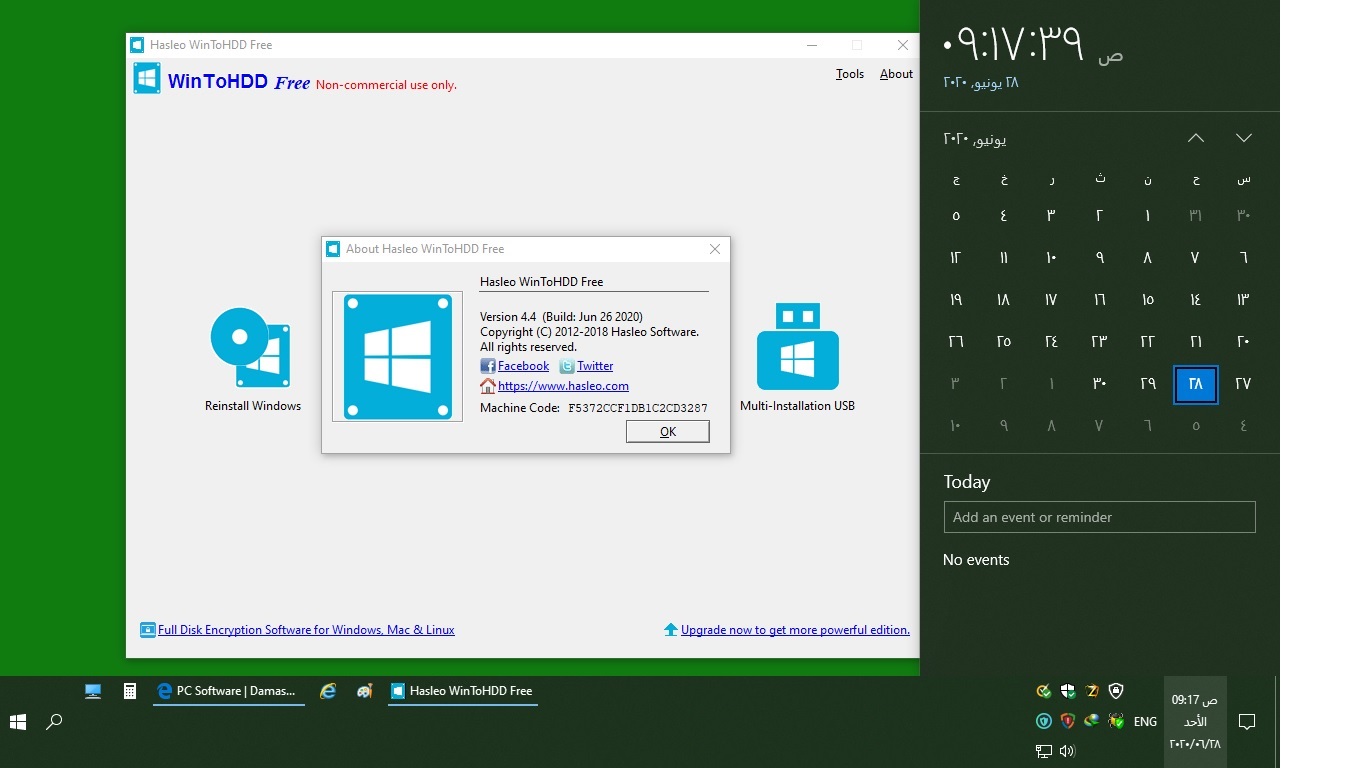This screenshot has height=768, width=1366.
Task: Click the blue icon beside Full Disk Encryption
Action: [x=148, y=630]
